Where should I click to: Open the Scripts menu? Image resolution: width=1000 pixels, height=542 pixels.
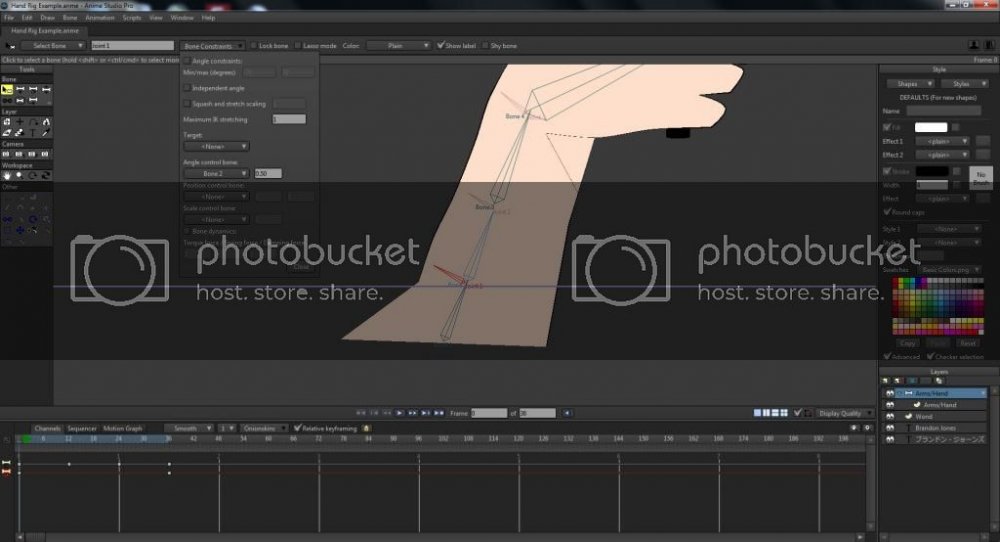tap(132, 18)
